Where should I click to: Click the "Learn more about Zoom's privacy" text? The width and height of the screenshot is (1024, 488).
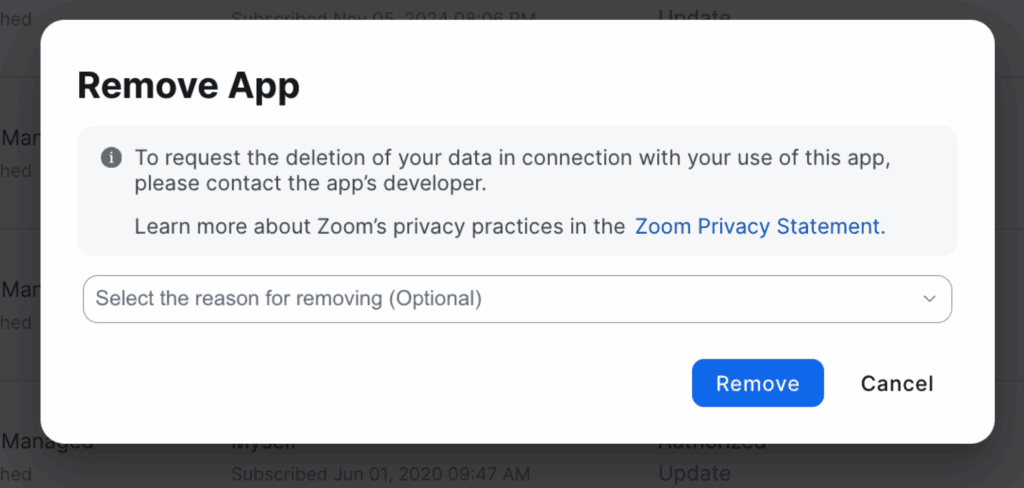[x=379, y=226]
